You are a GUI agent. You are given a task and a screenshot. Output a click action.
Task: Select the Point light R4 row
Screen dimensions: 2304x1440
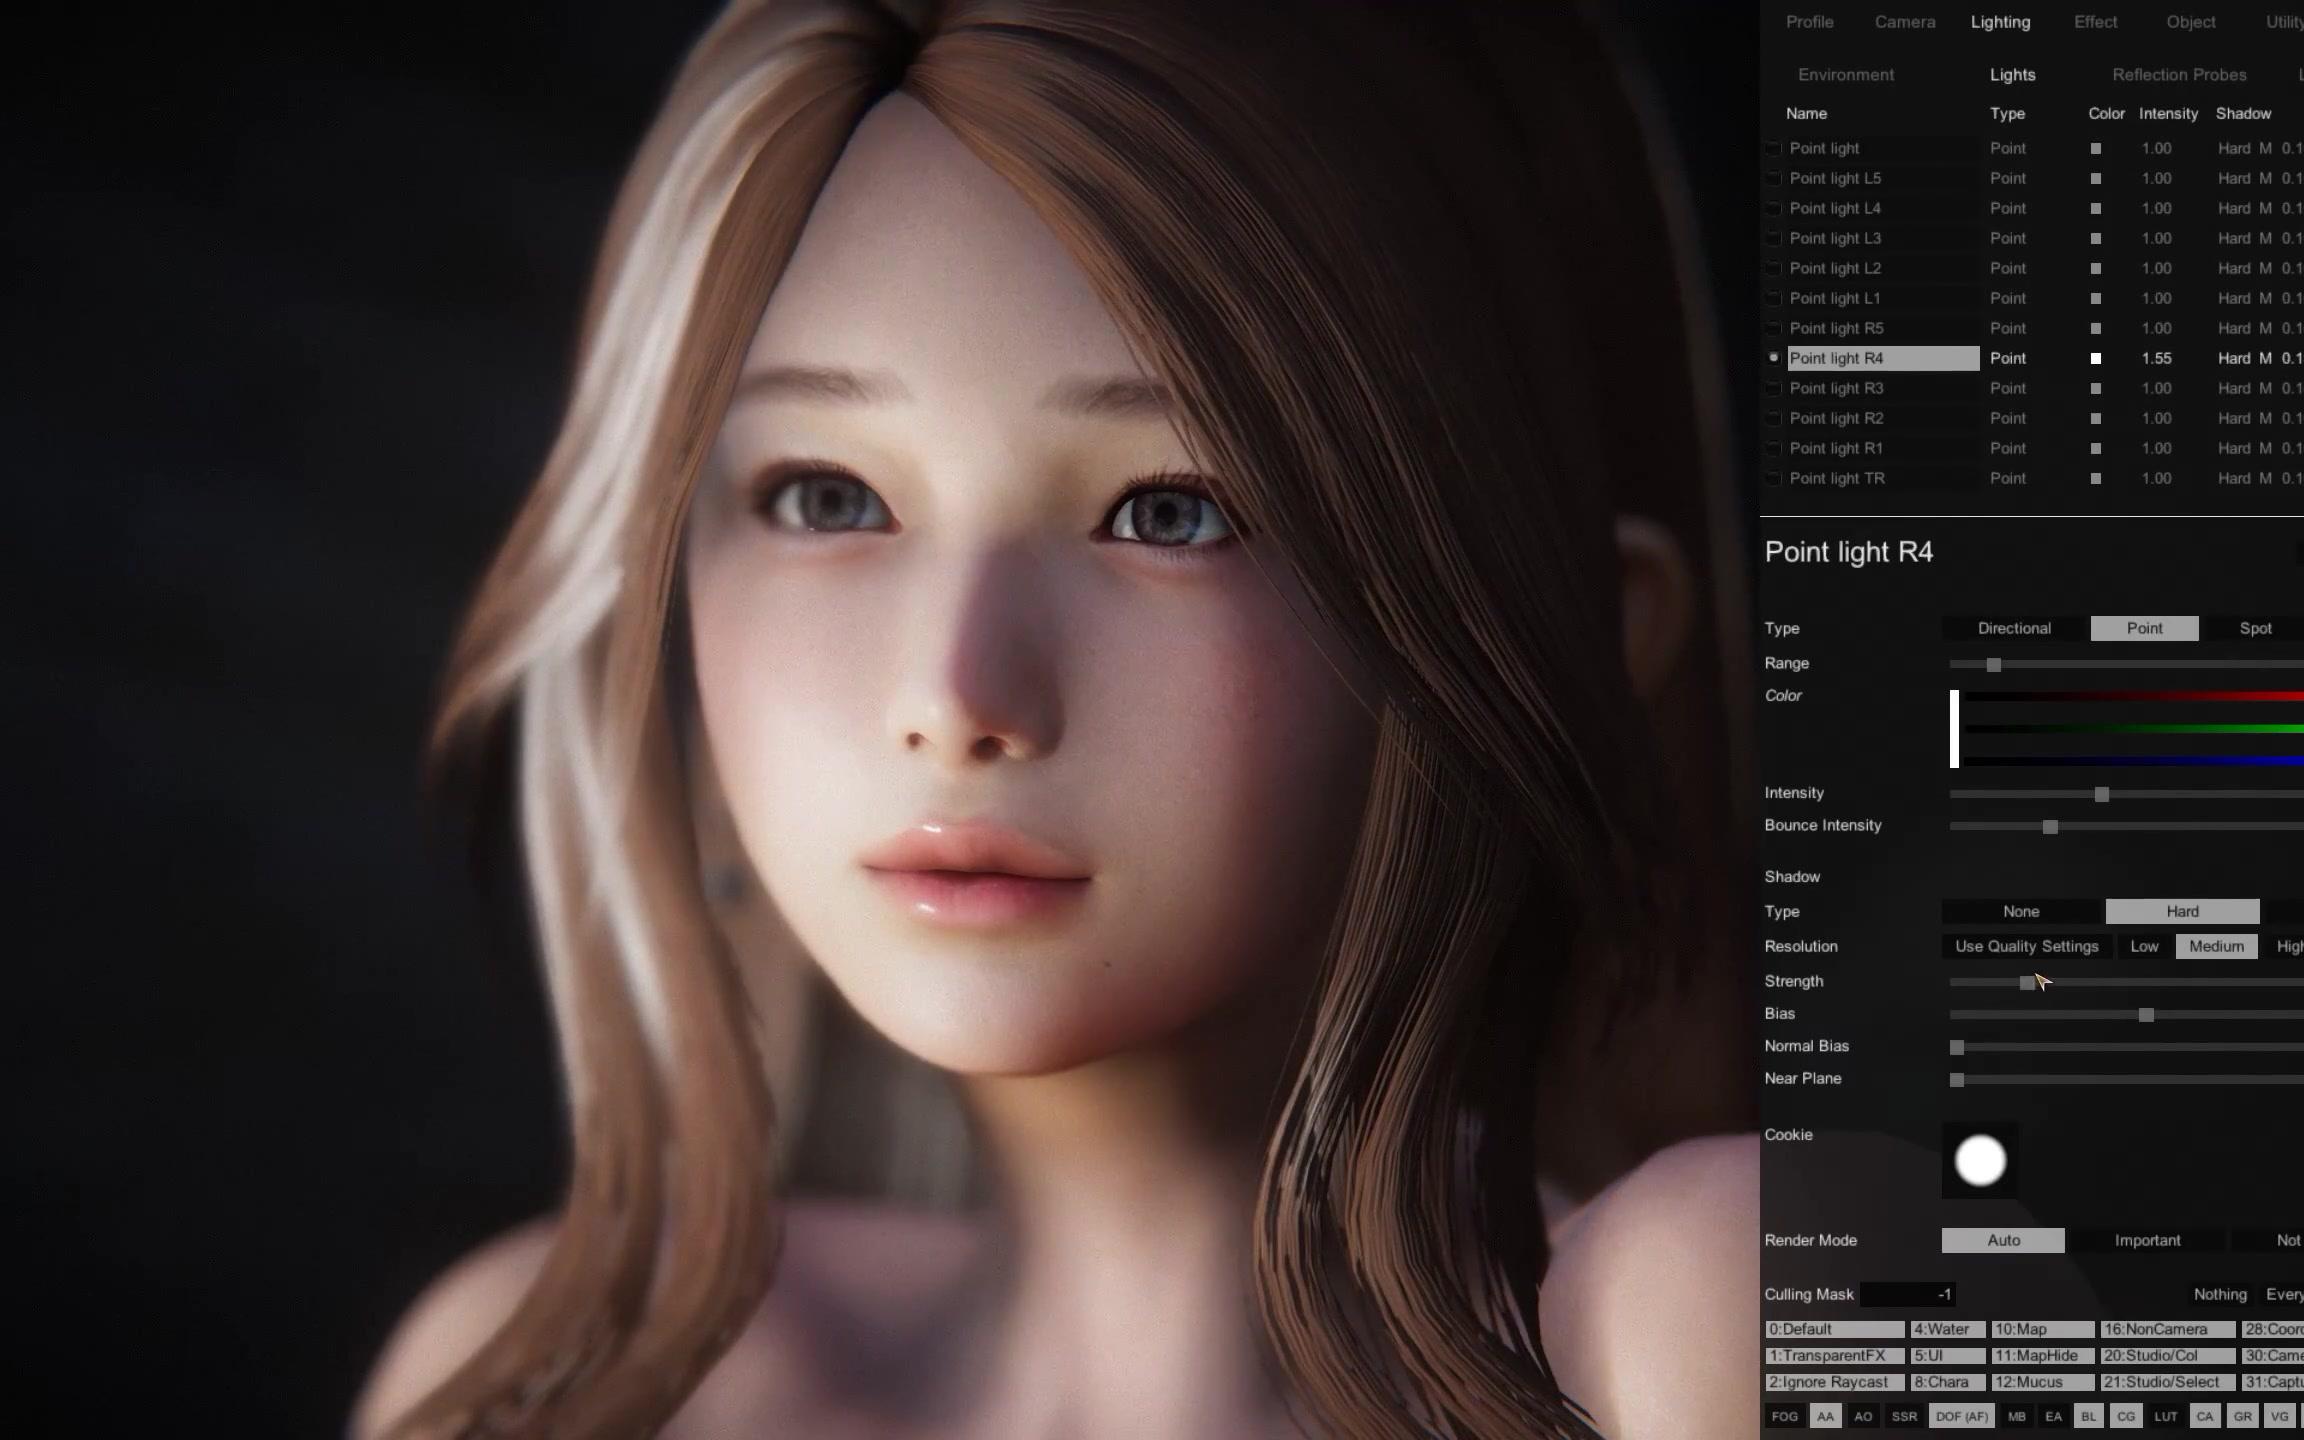1883,358
